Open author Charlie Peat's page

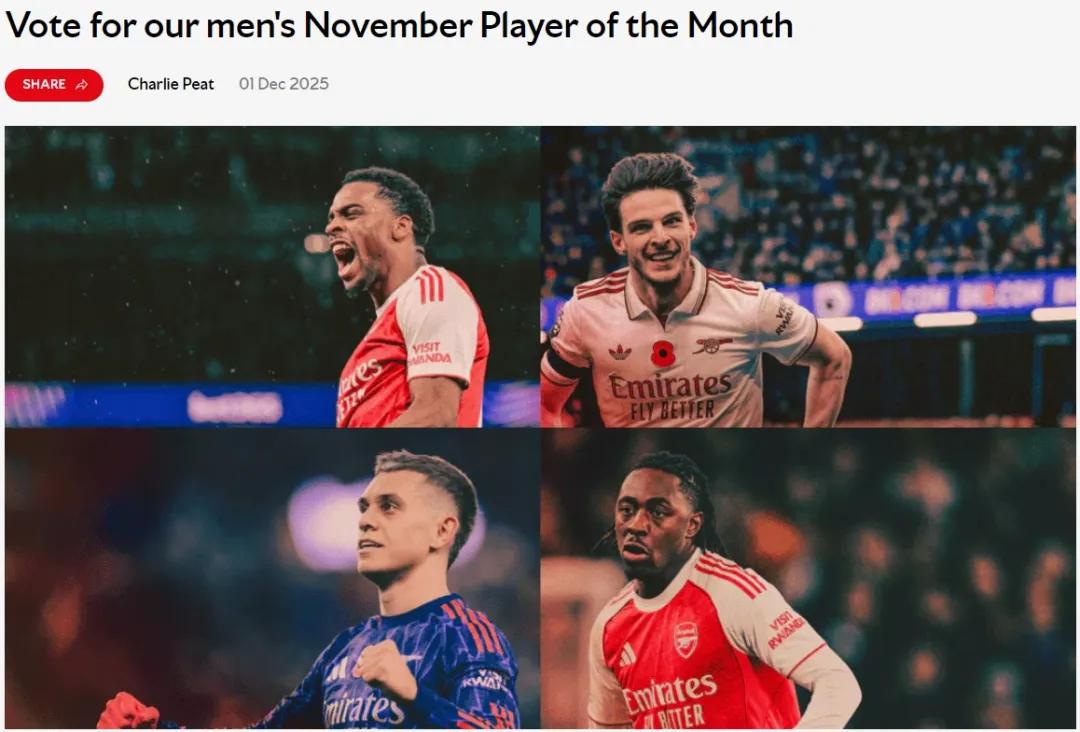point(171,84)
